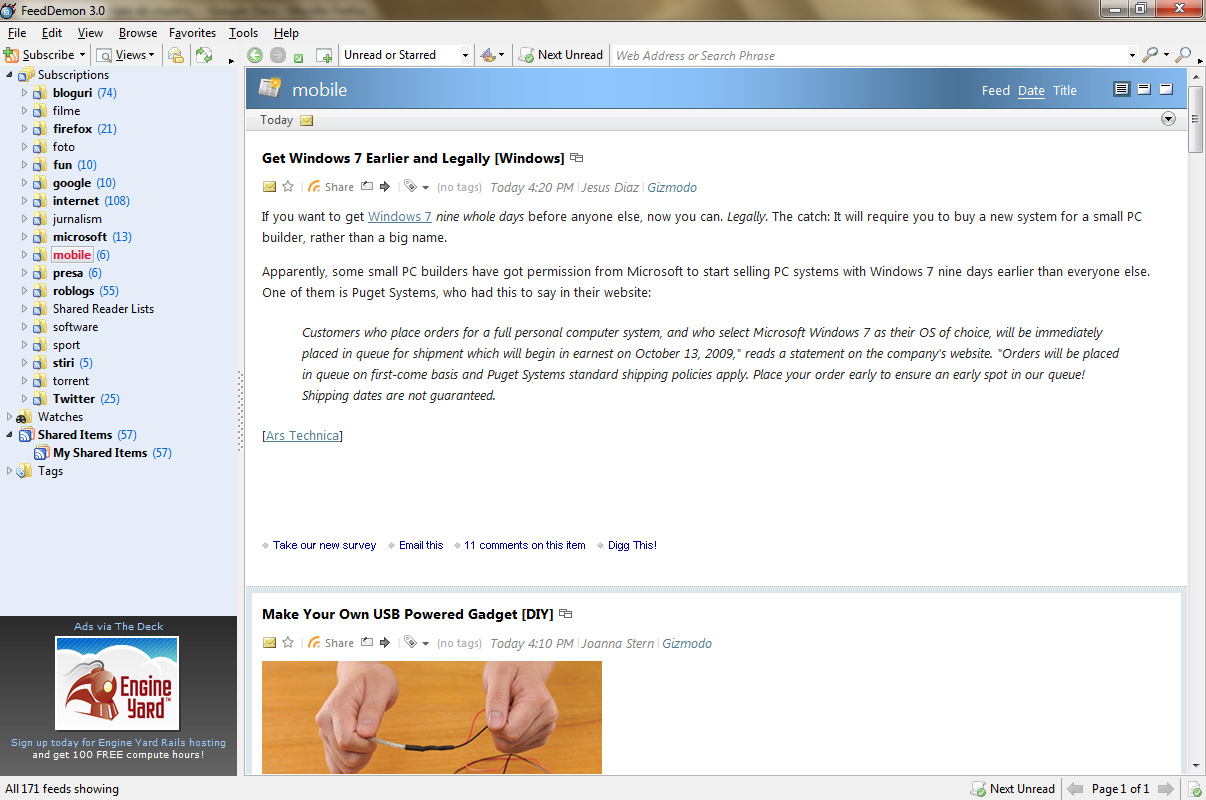
Task: Open 11 comments on this item link
Action: point(525,546)
